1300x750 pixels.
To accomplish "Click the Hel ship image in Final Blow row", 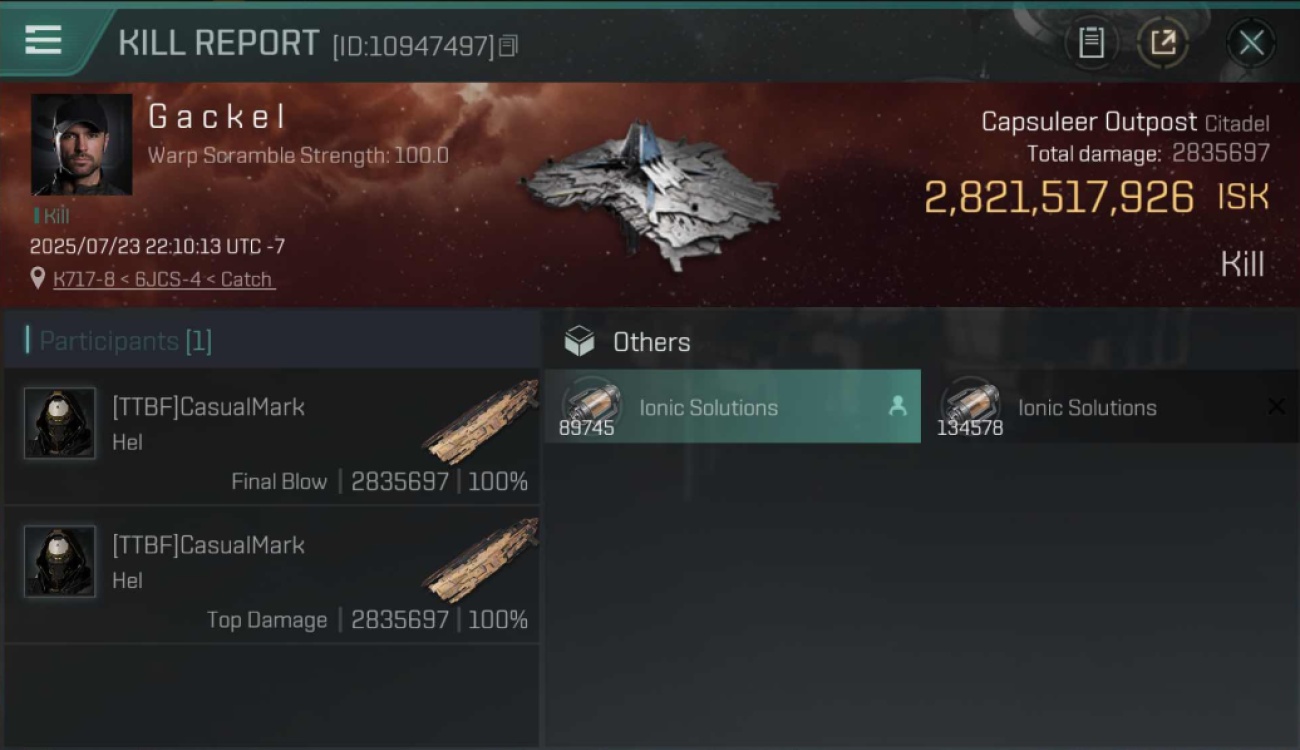I will [x=480, y=421].
